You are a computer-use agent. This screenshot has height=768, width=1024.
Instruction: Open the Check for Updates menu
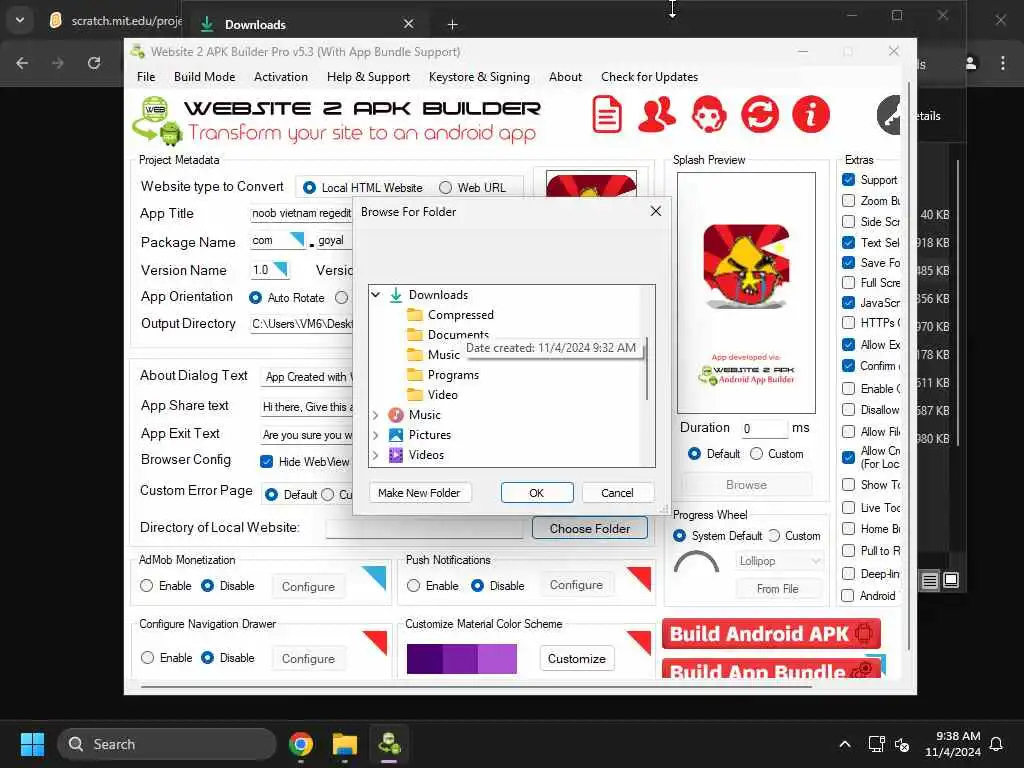tap(649, 77)
